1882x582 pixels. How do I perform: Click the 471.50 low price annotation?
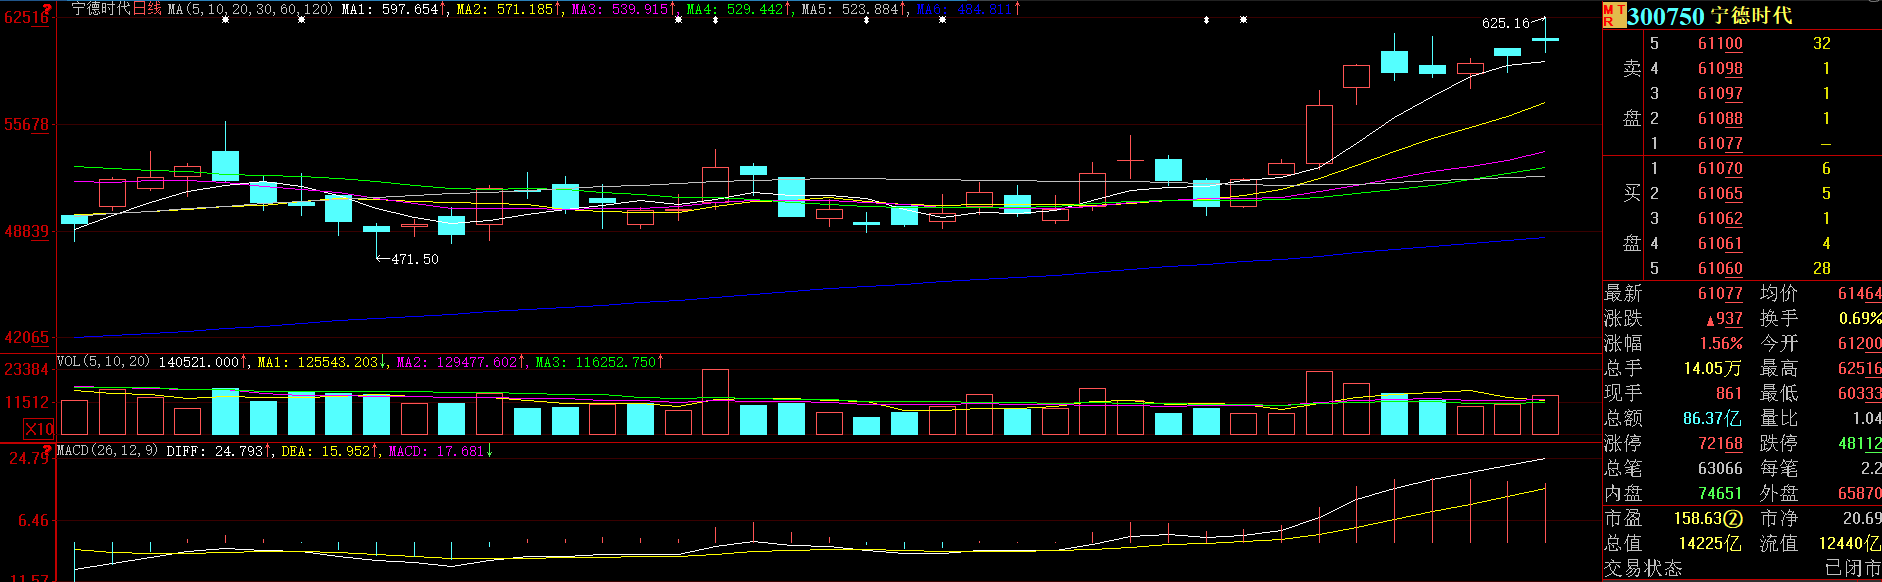(x=414, y=259)
